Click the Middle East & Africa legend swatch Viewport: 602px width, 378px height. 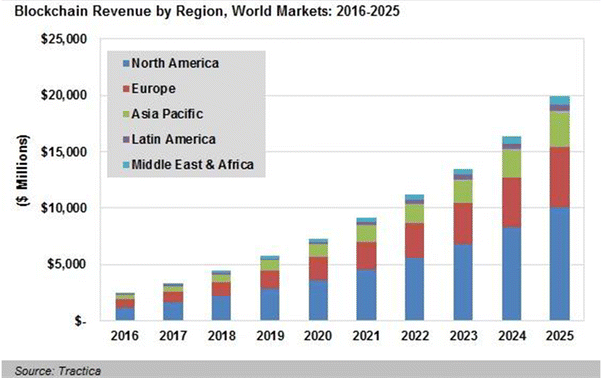click(126, 165)
